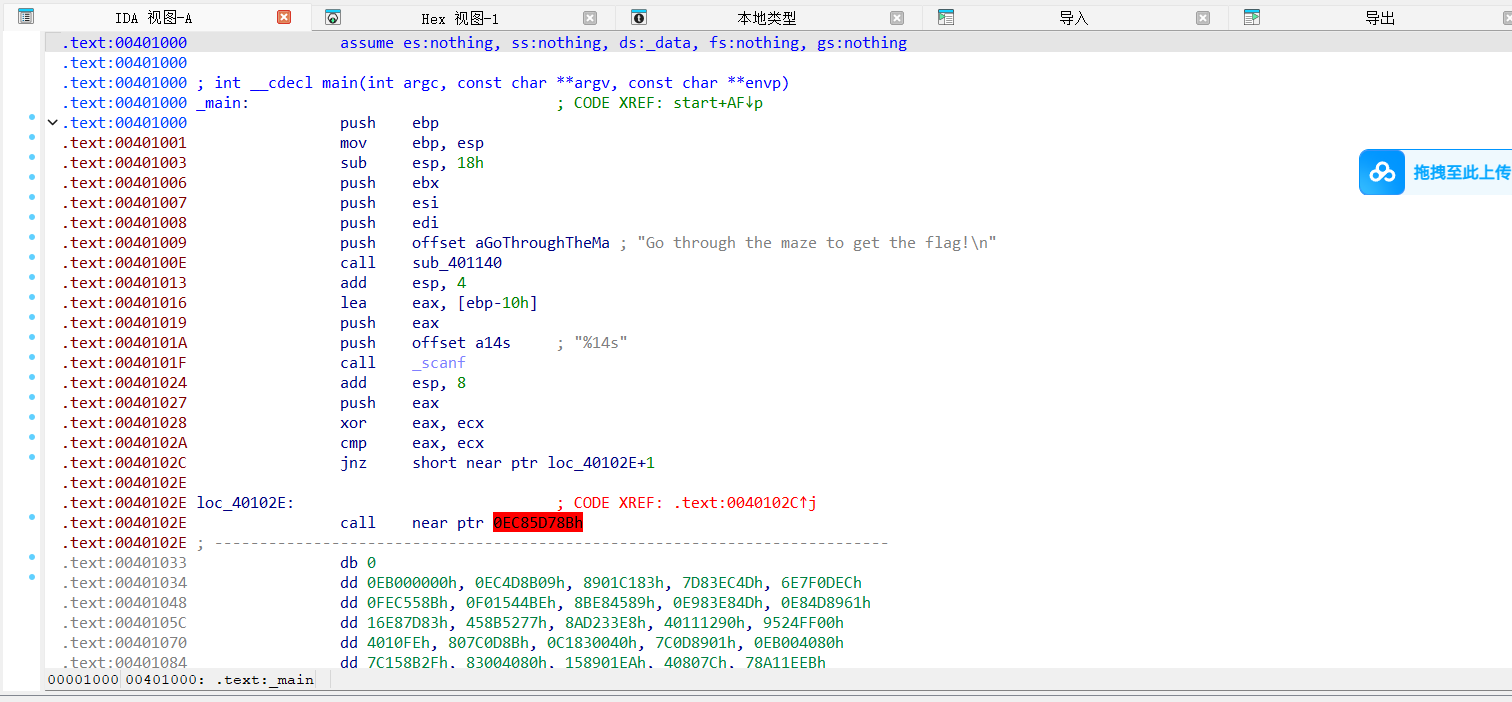Open the 导出 tab
The width and height of the screenshot is (1512, 702).
click(x=1380, y=18)
